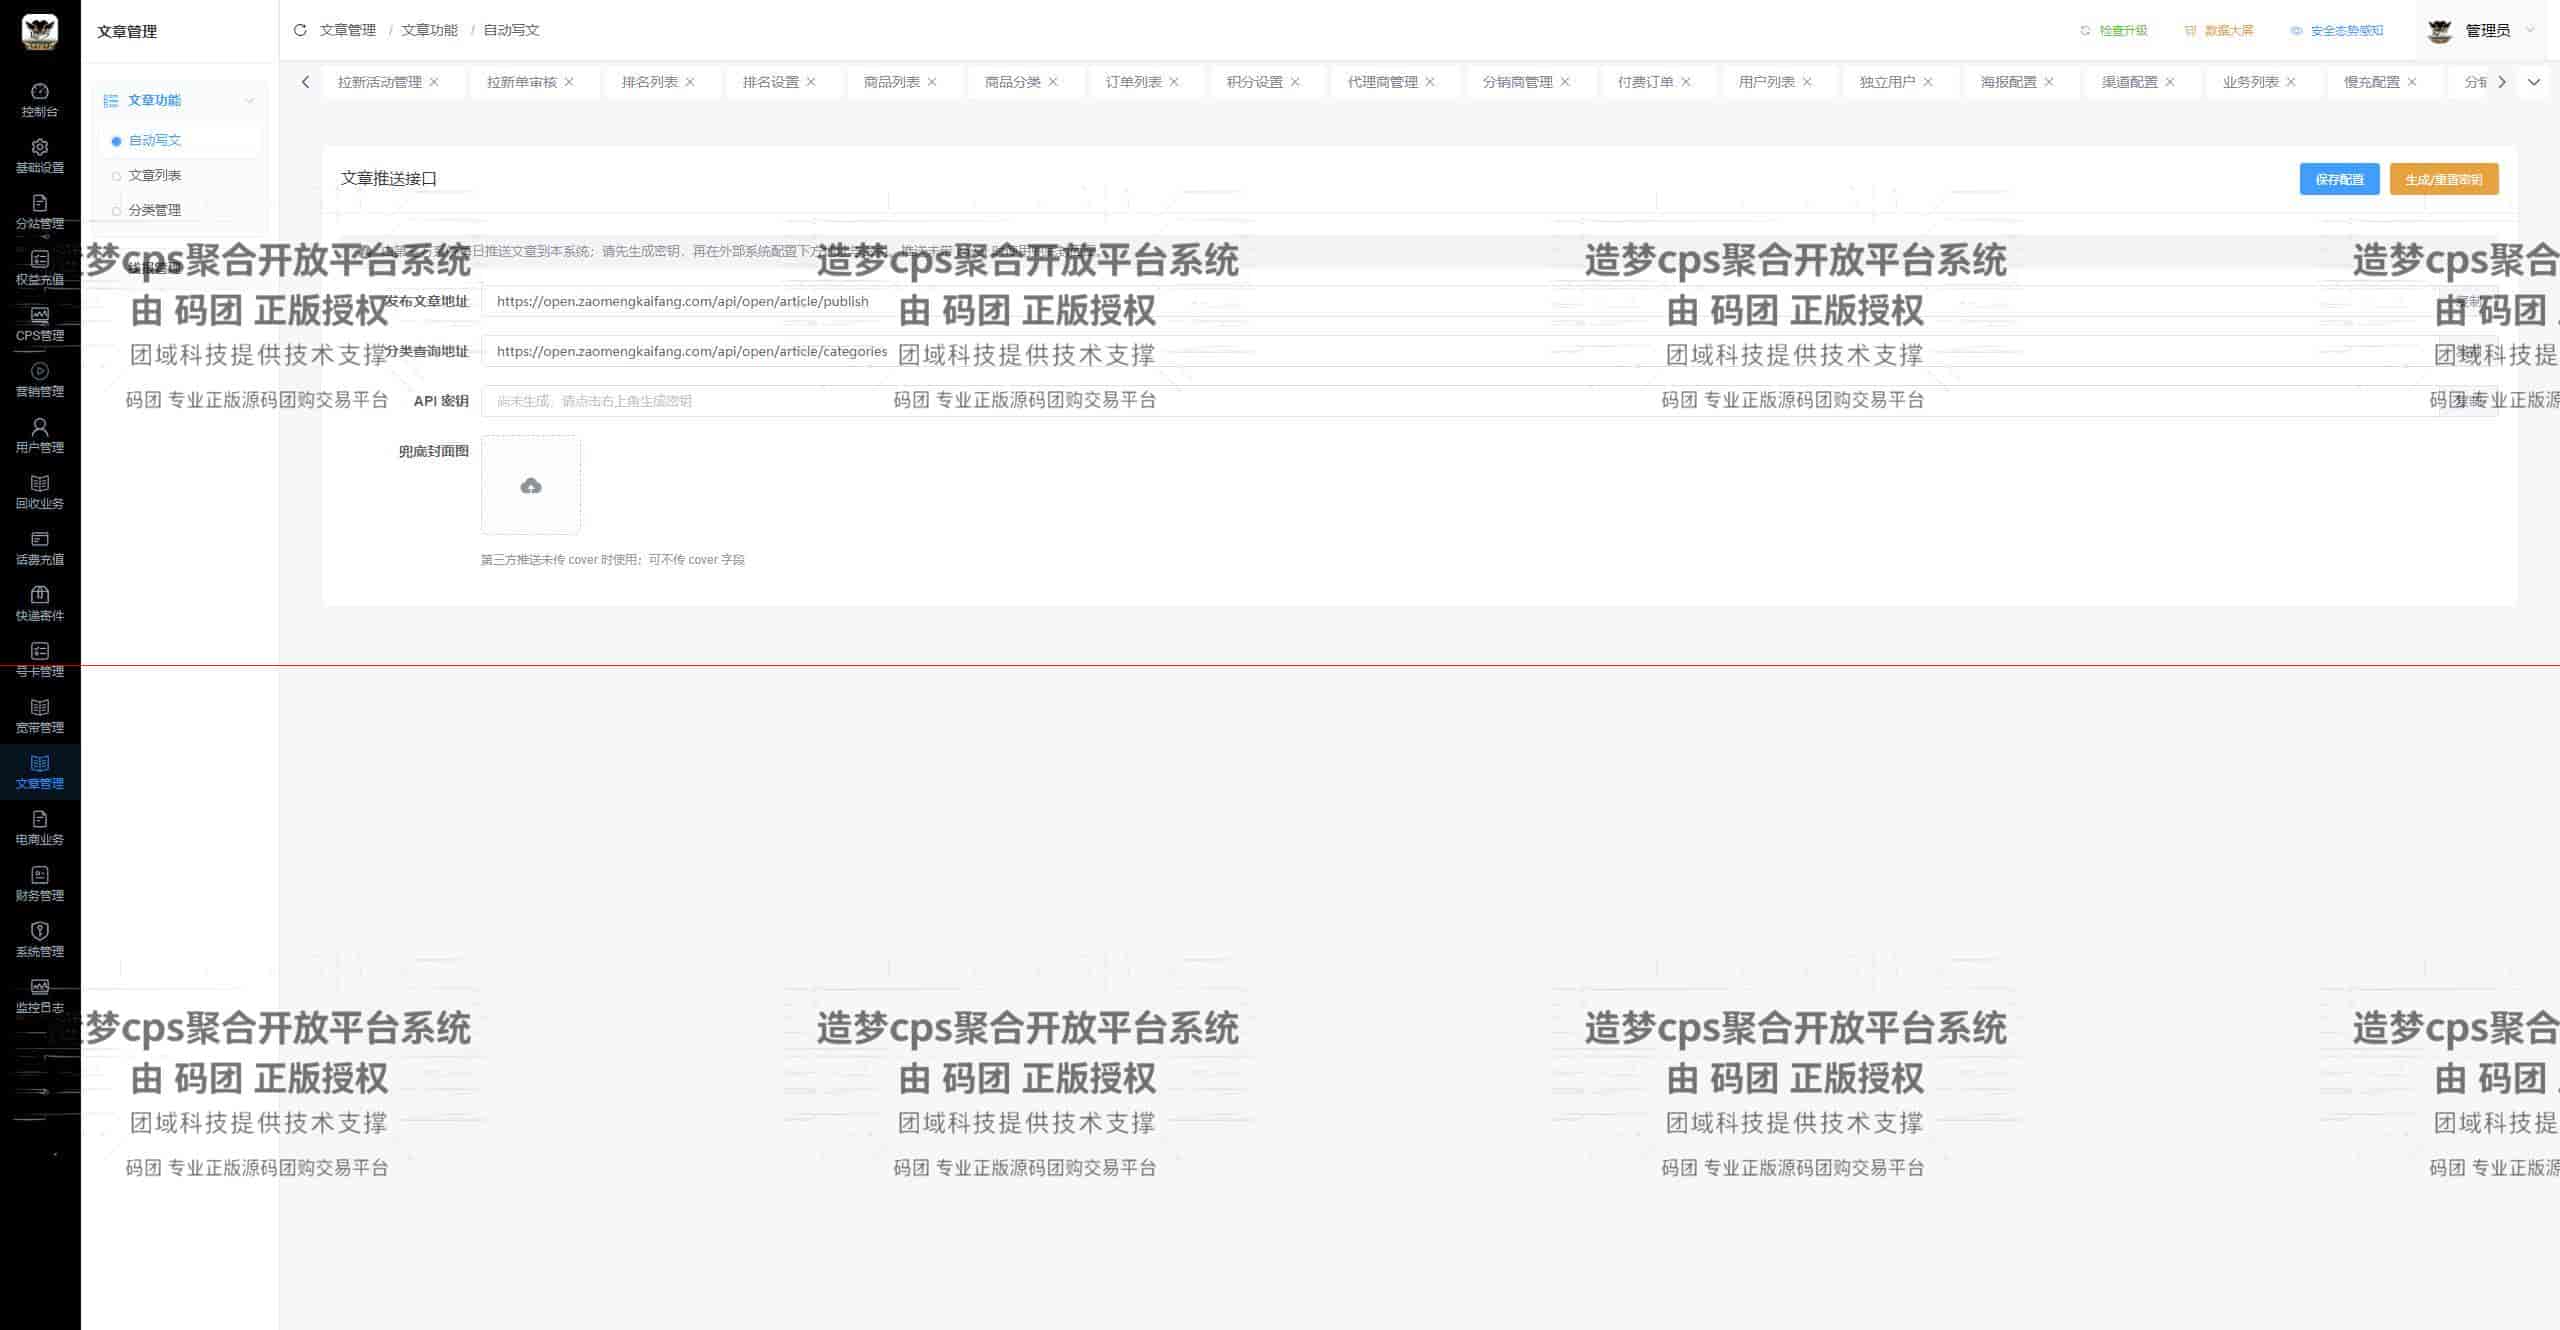Open CPS管理 in the sidebar
The height and width of the screenshot is (1330, 2560).
point(40,324)
